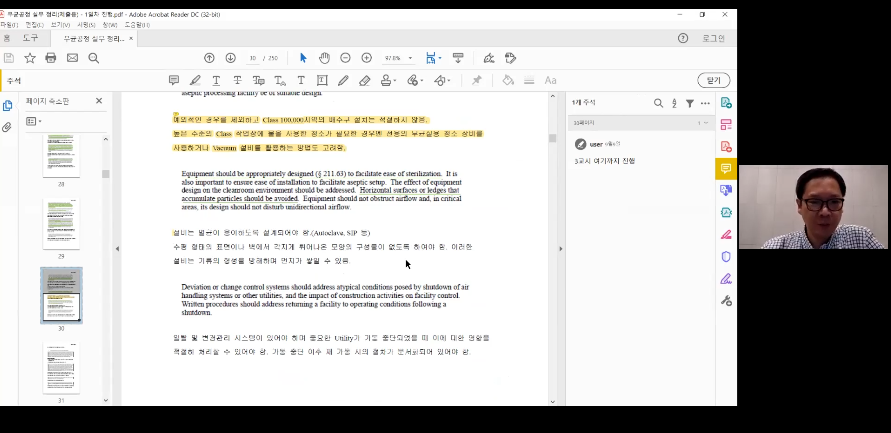Collapse the page 30 comment group

706,123
